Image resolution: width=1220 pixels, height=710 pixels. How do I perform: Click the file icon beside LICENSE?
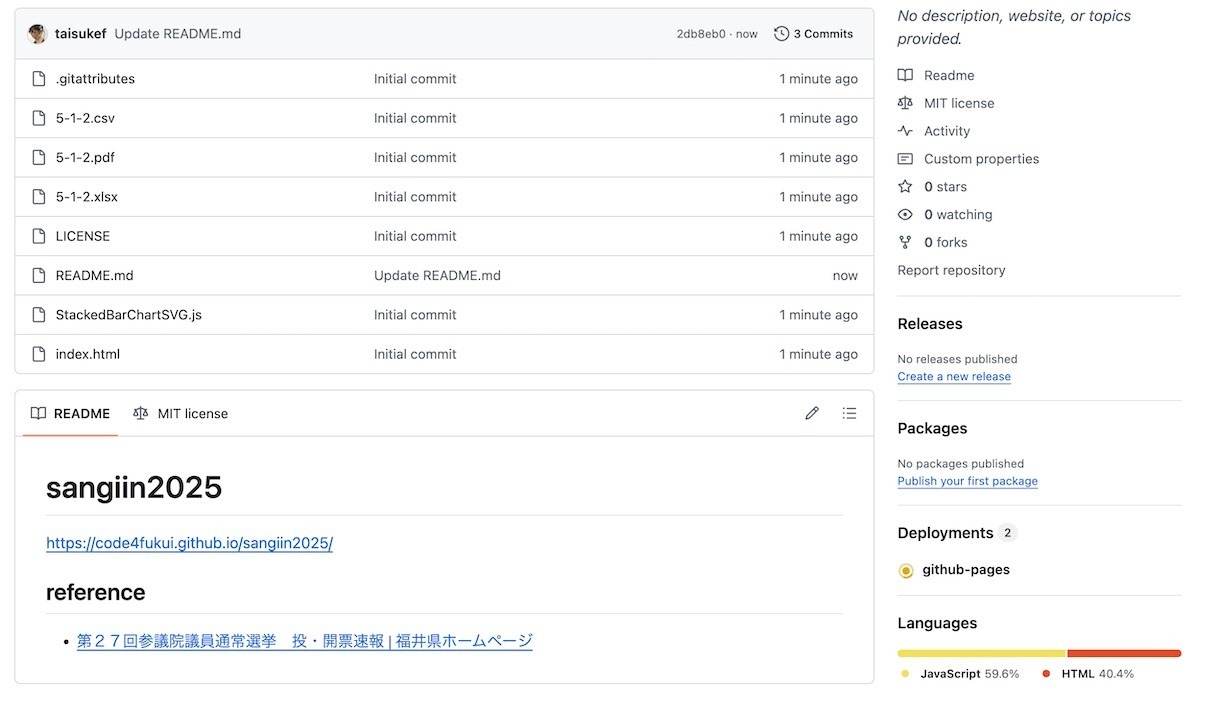point(39,236)
